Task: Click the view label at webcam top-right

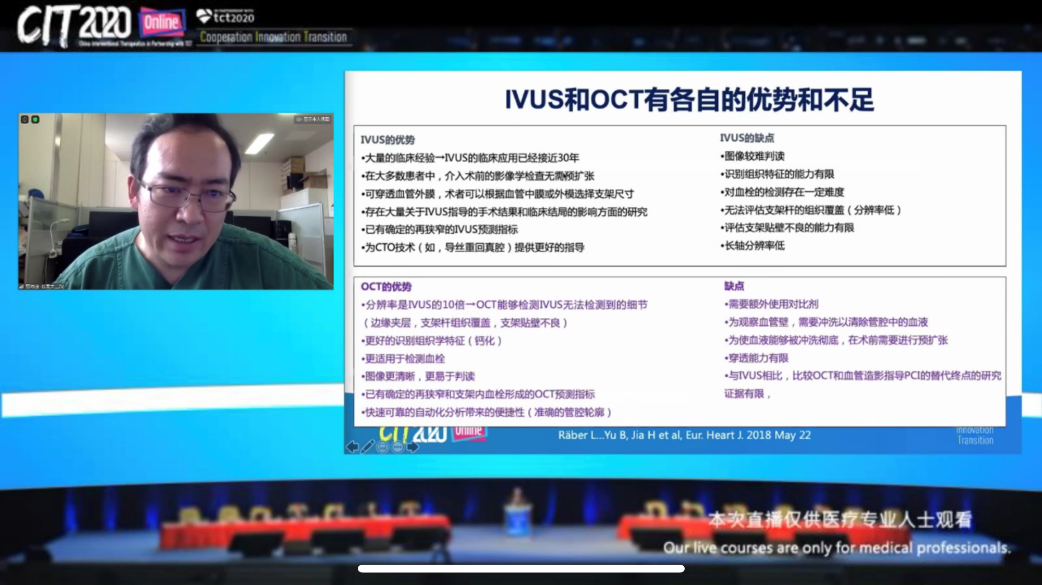Action: (x=312, y=120)
